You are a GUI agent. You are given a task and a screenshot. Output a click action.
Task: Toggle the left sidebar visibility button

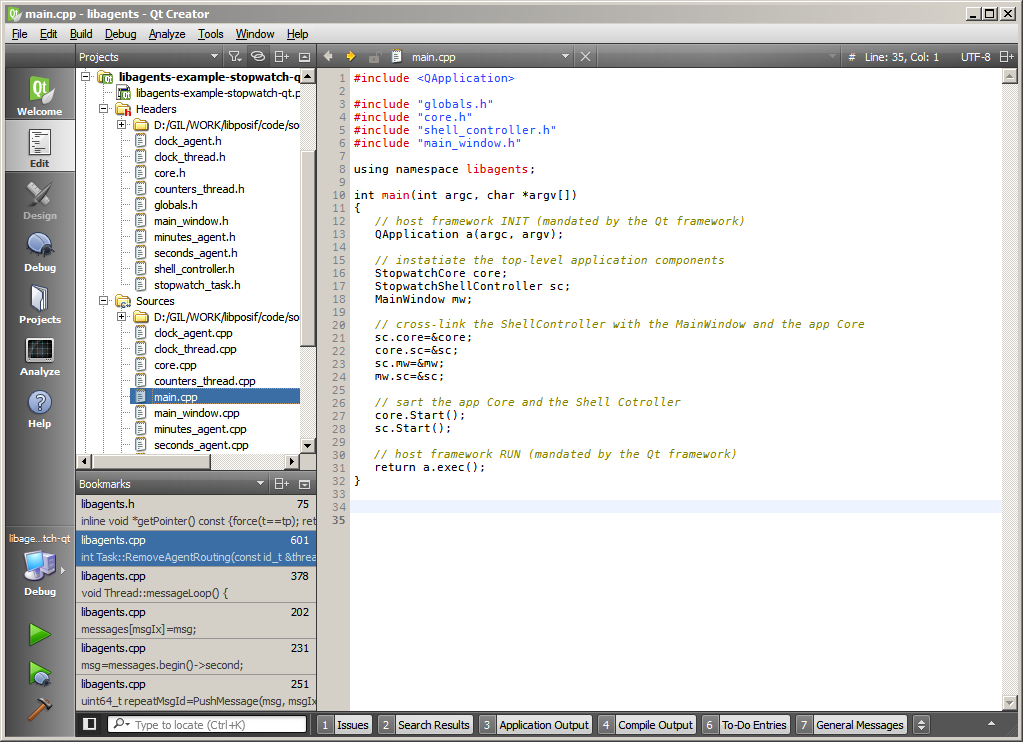click(90, 724)
